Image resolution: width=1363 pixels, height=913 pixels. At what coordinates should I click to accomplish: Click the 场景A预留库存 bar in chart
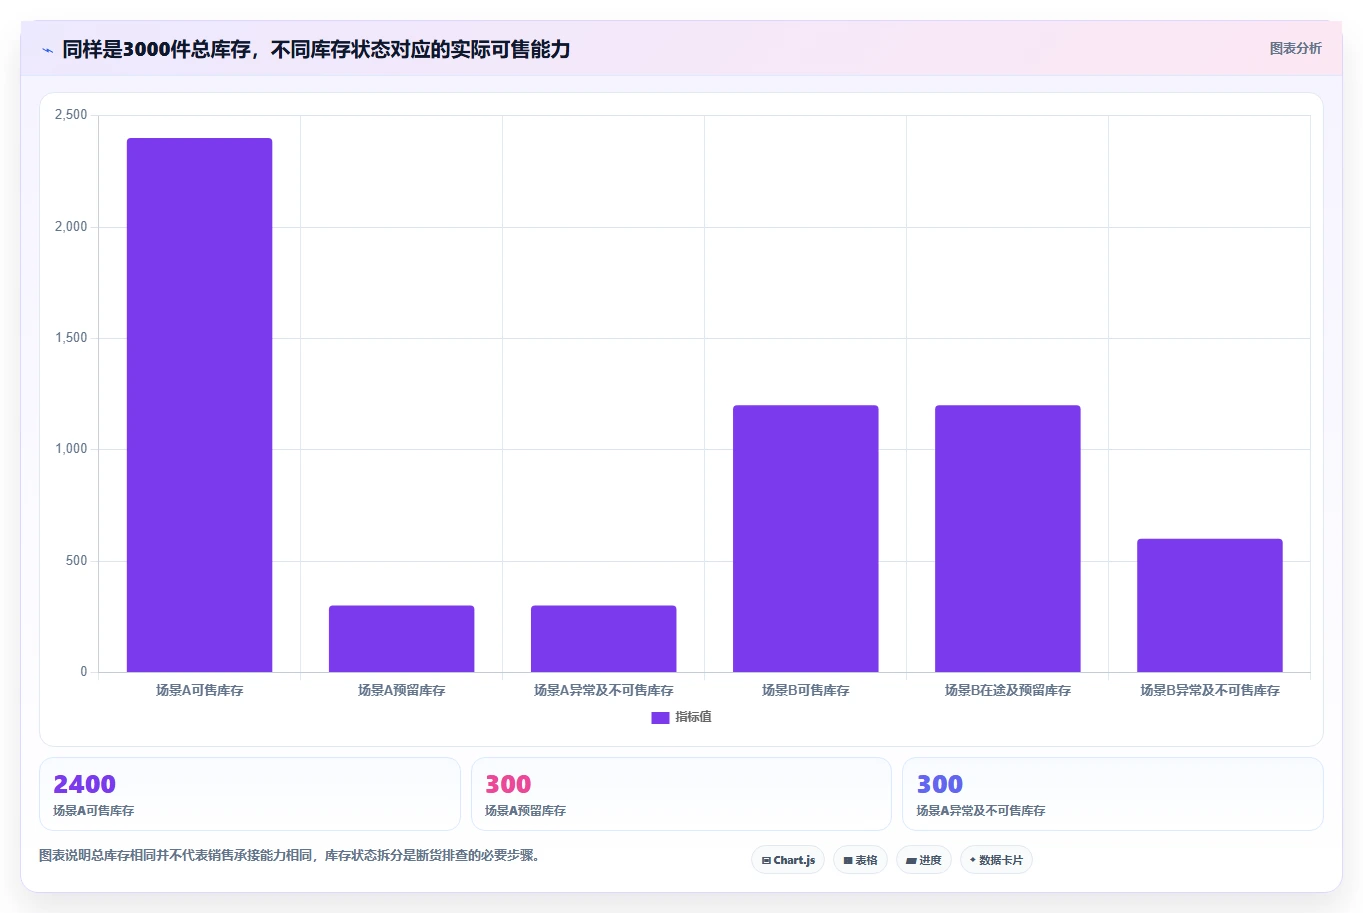[401, 639]
